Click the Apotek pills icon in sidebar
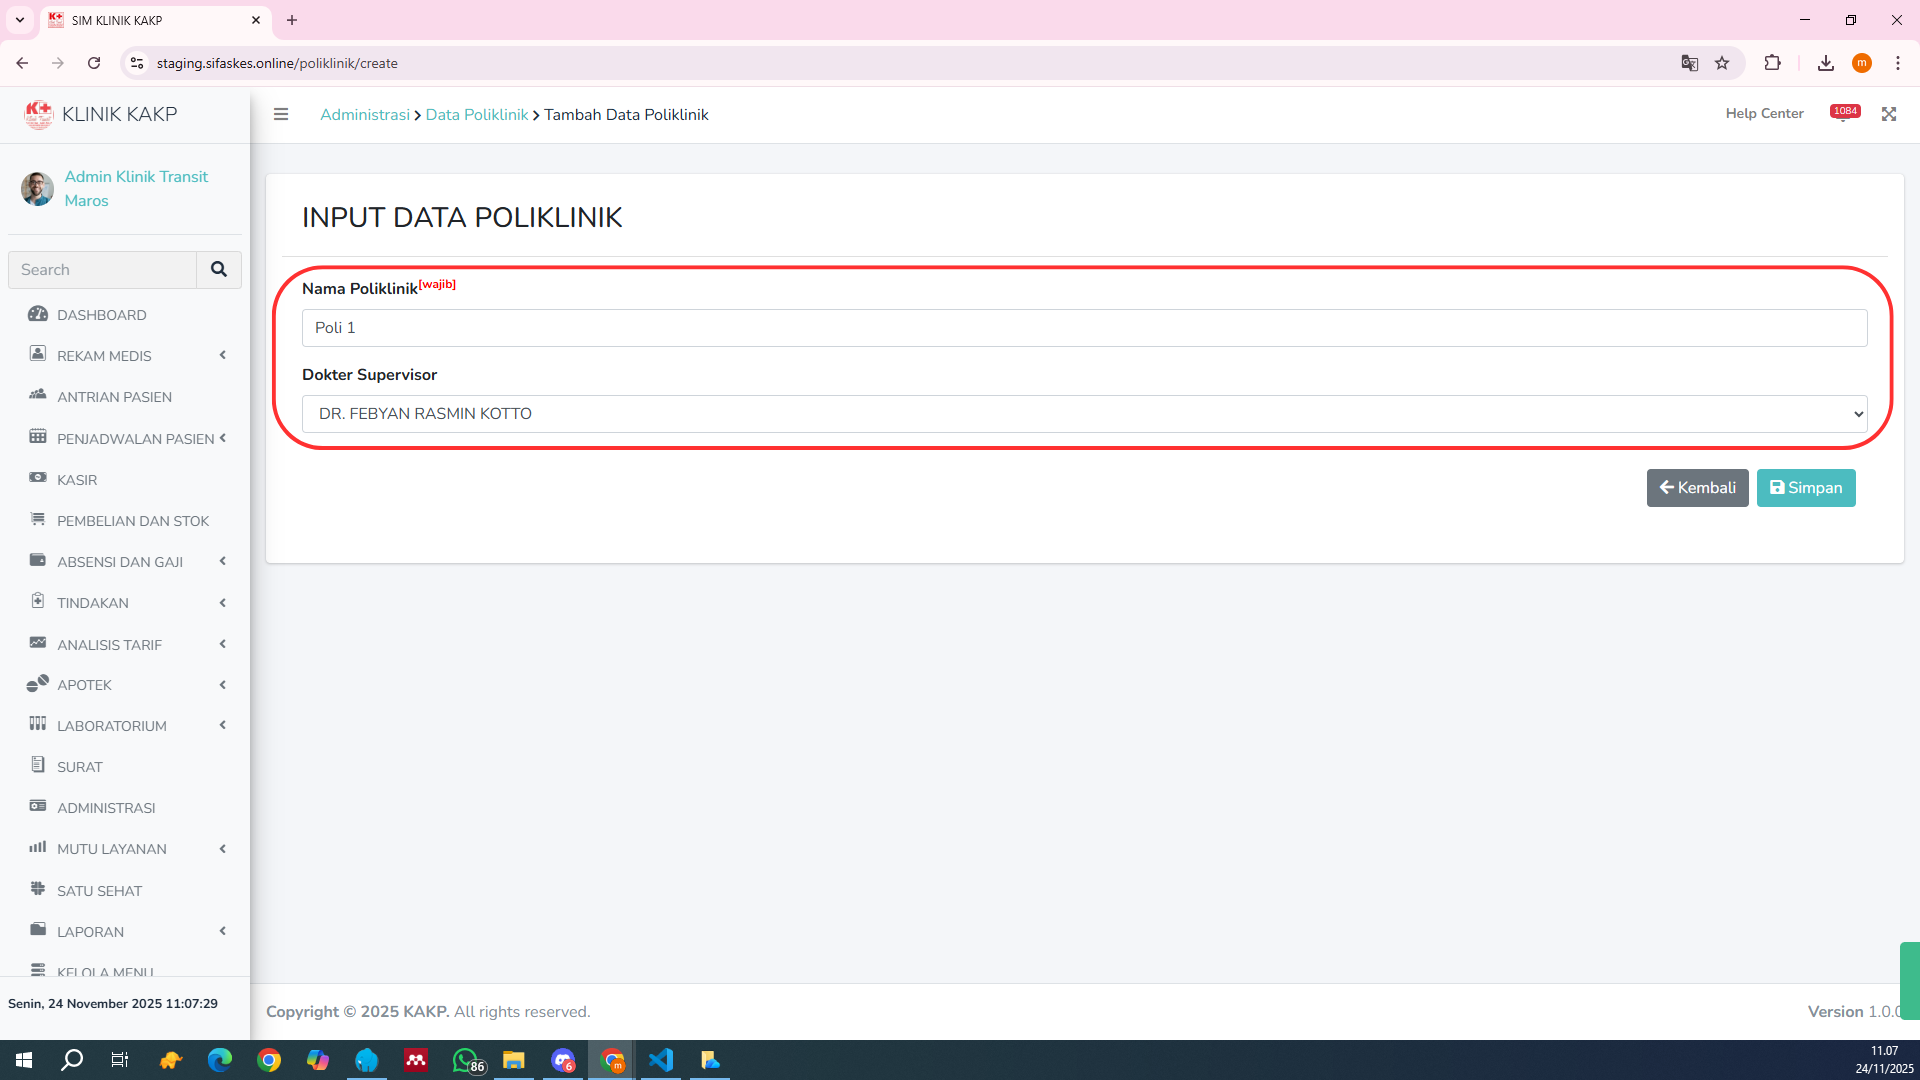 38,684
